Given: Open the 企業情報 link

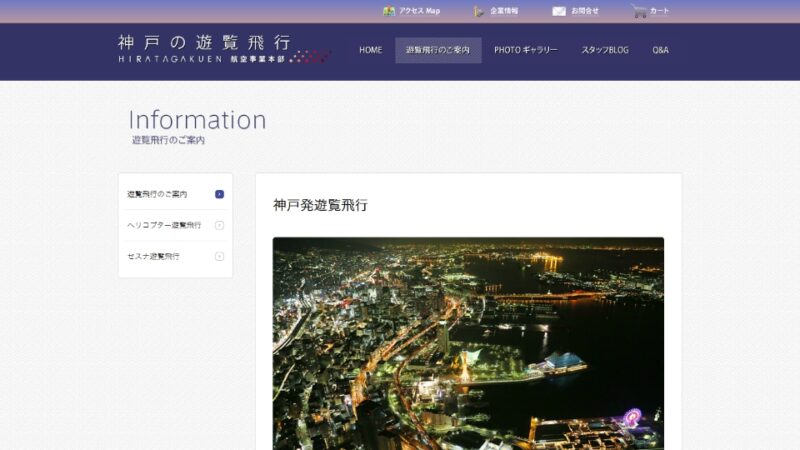Looking at the screenshot, I should click(x=504, y=11).
